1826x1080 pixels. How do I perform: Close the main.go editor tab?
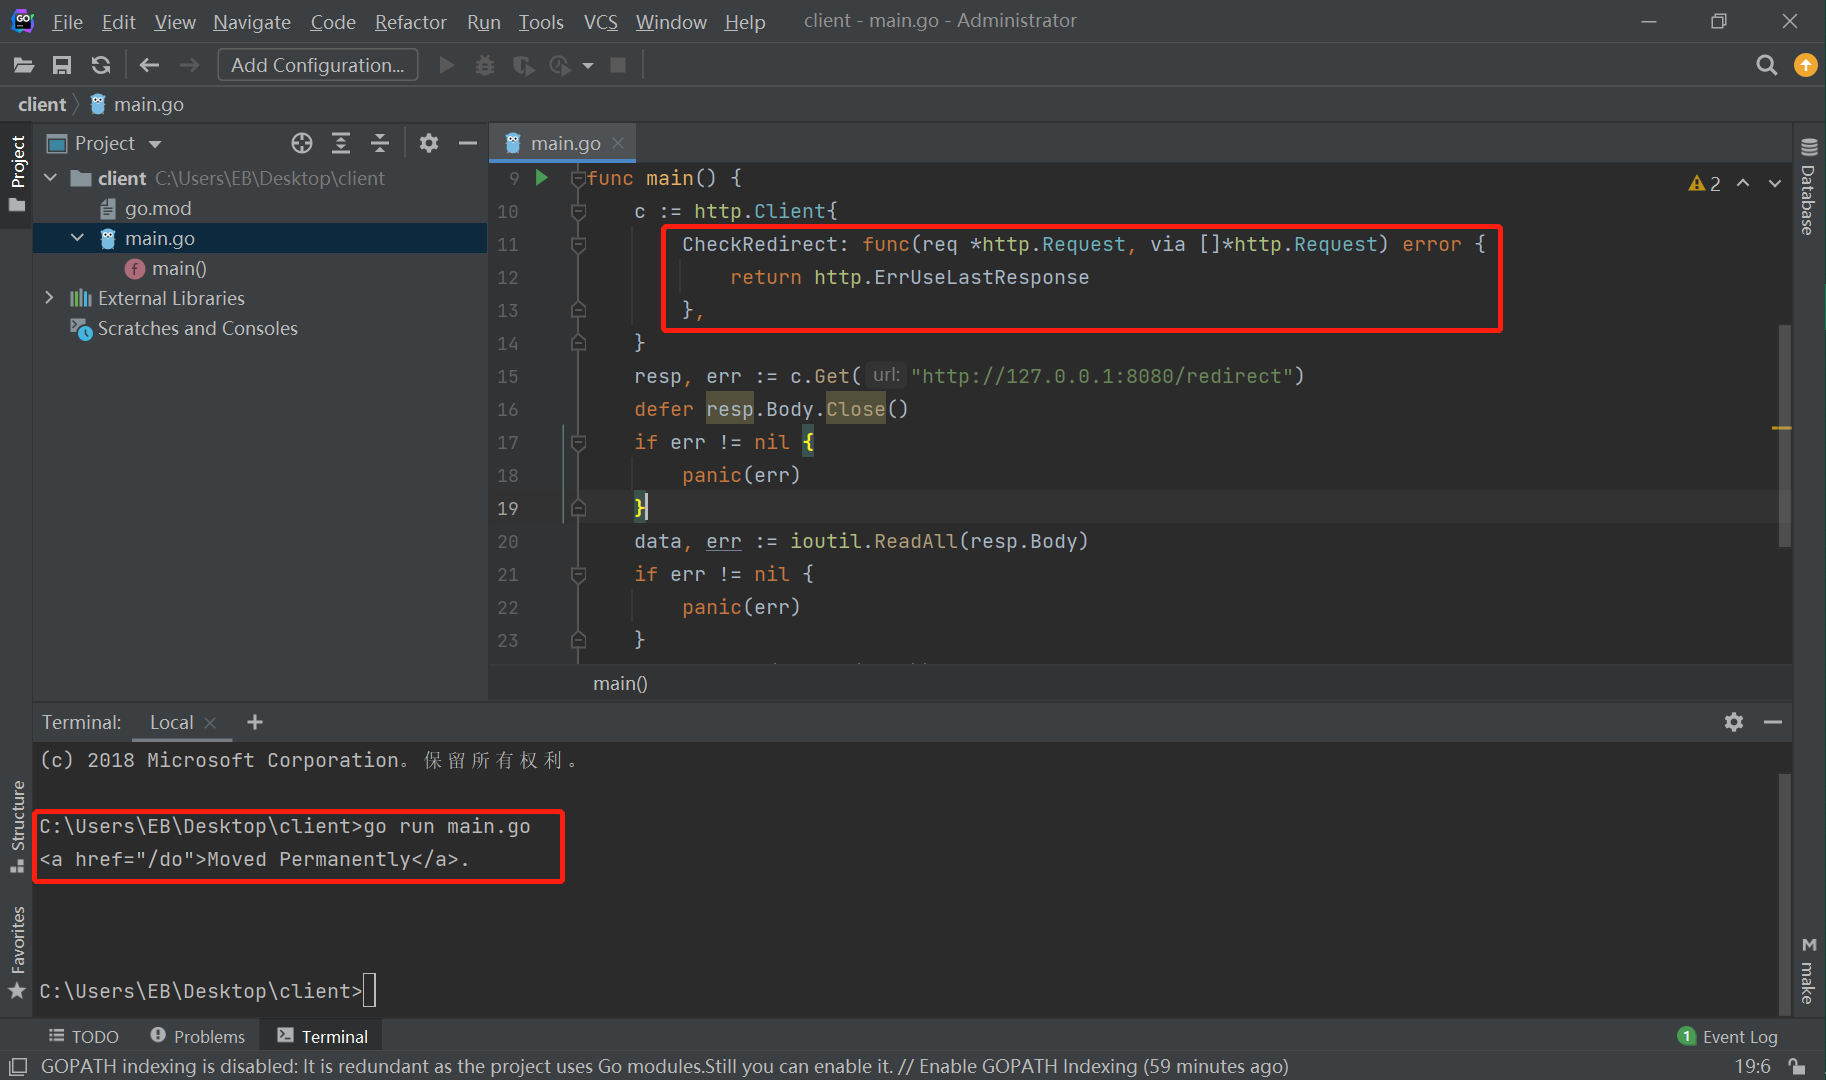point(619,143)
